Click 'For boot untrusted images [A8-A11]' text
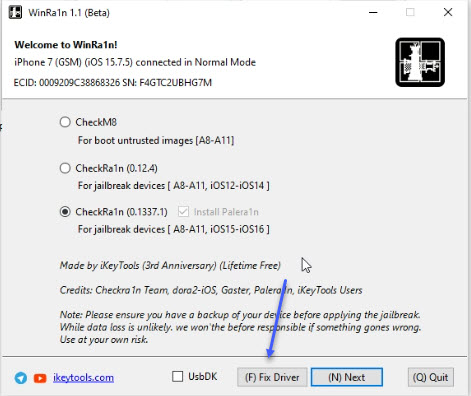 click(156, 140)
